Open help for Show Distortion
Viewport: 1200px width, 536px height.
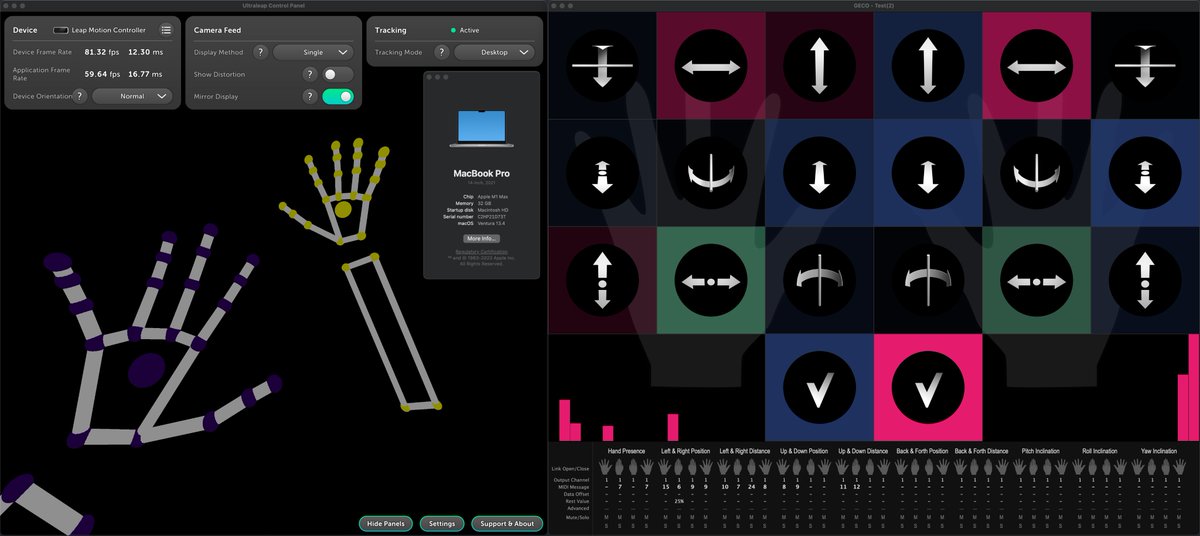coord(310,74)
